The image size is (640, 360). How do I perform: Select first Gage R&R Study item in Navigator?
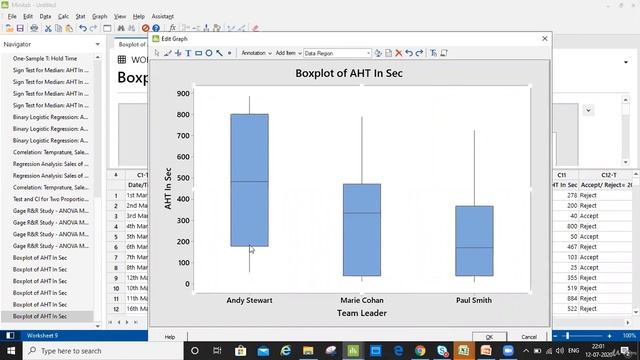[x=50, y=211]
